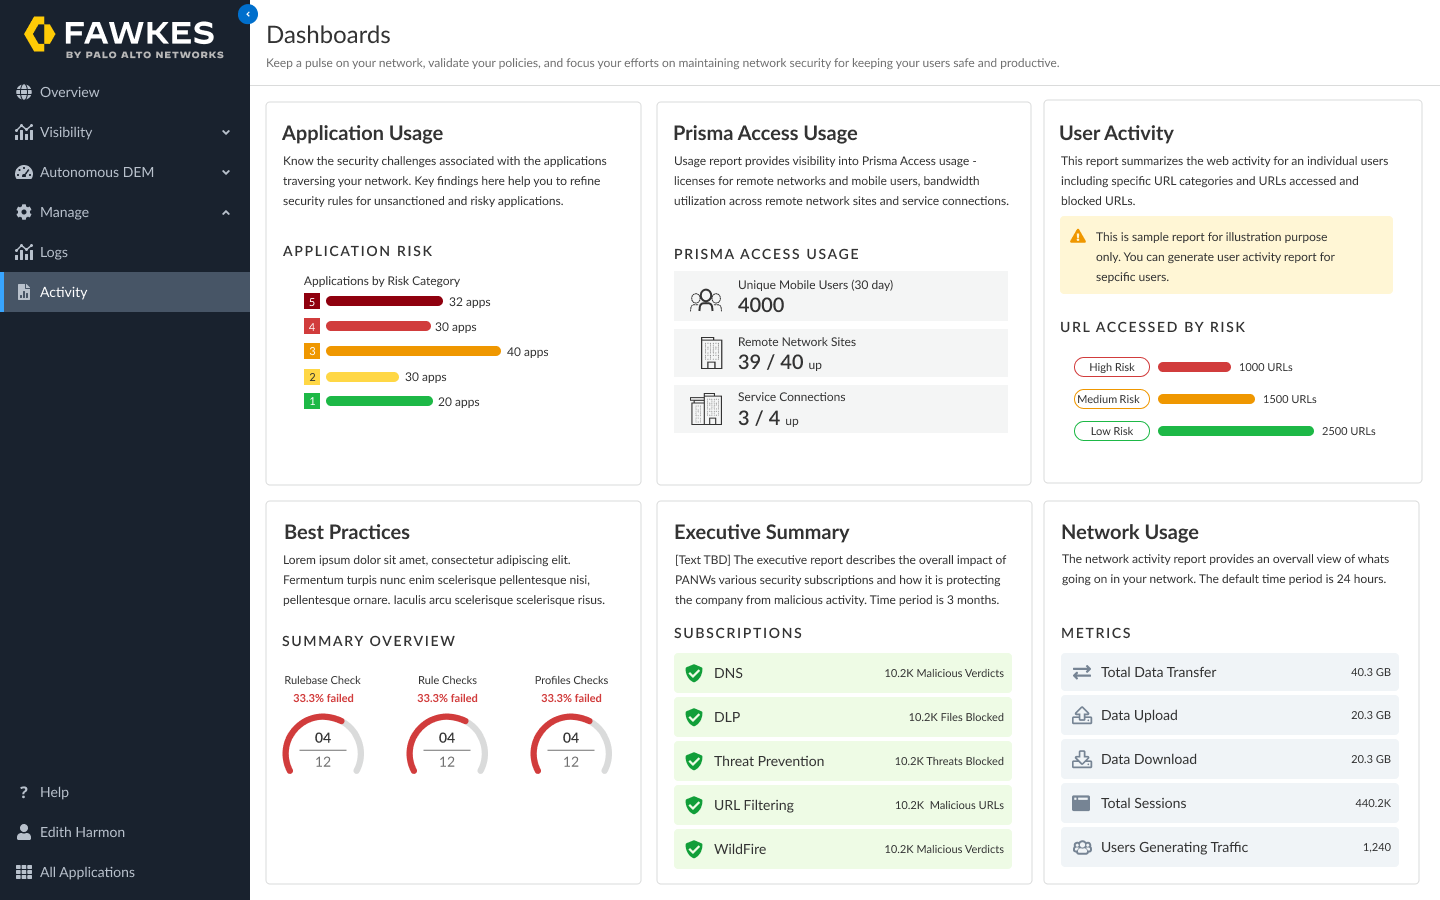Click the Remote Network Sites building icon
The image size is (1440, 900).
pyautogui.click(x=712, y=353)
